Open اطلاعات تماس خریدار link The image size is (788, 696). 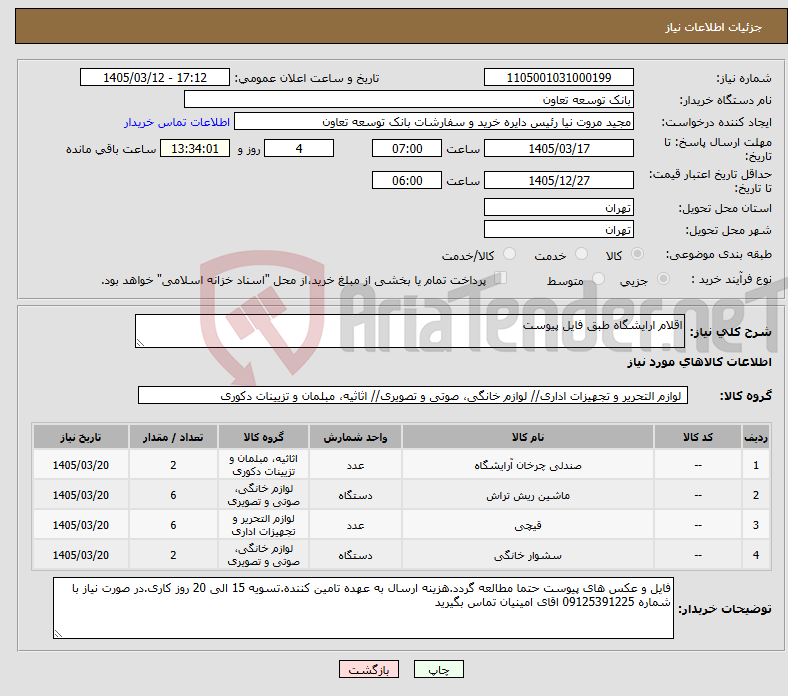click(x=177, y=122)
